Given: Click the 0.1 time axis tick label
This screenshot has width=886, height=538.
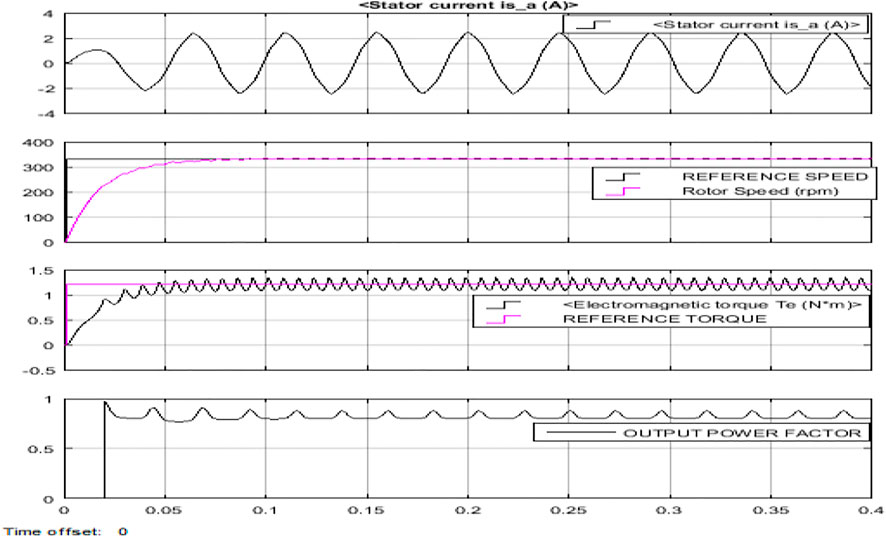Looking at the screenshot, I should tap(264, 510).
